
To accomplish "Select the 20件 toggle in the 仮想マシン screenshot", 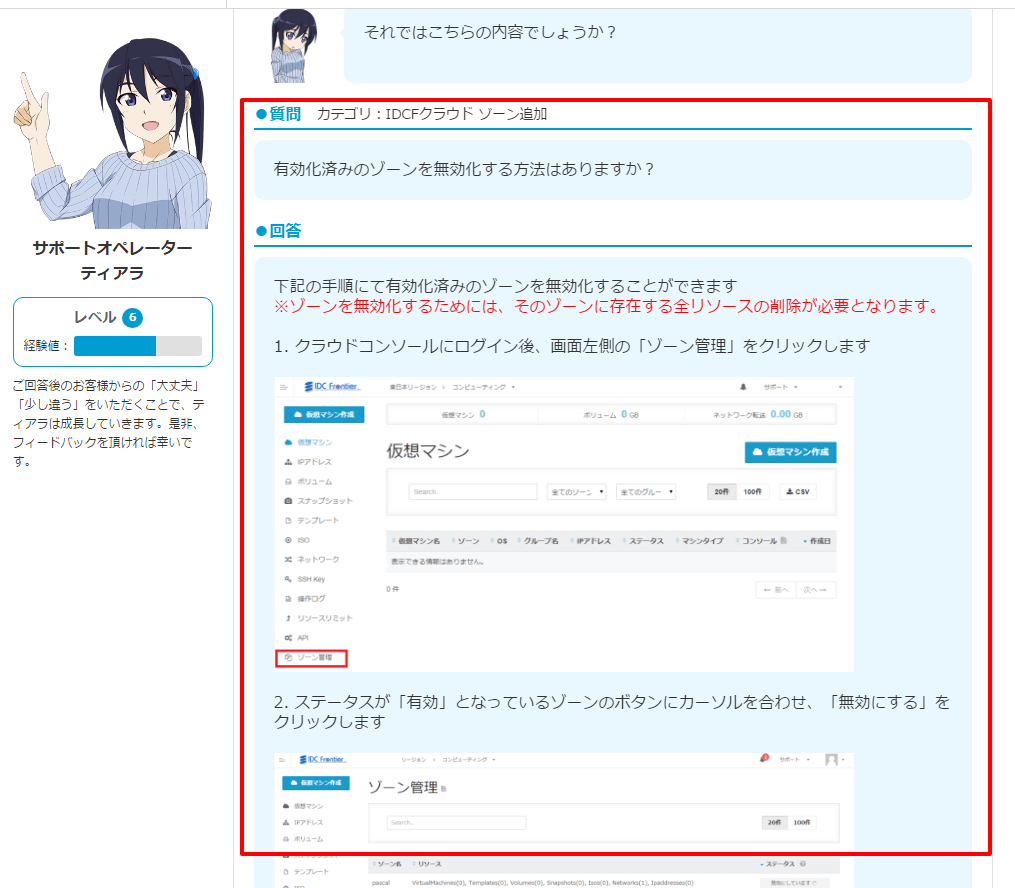I will (x=722, y=492).
